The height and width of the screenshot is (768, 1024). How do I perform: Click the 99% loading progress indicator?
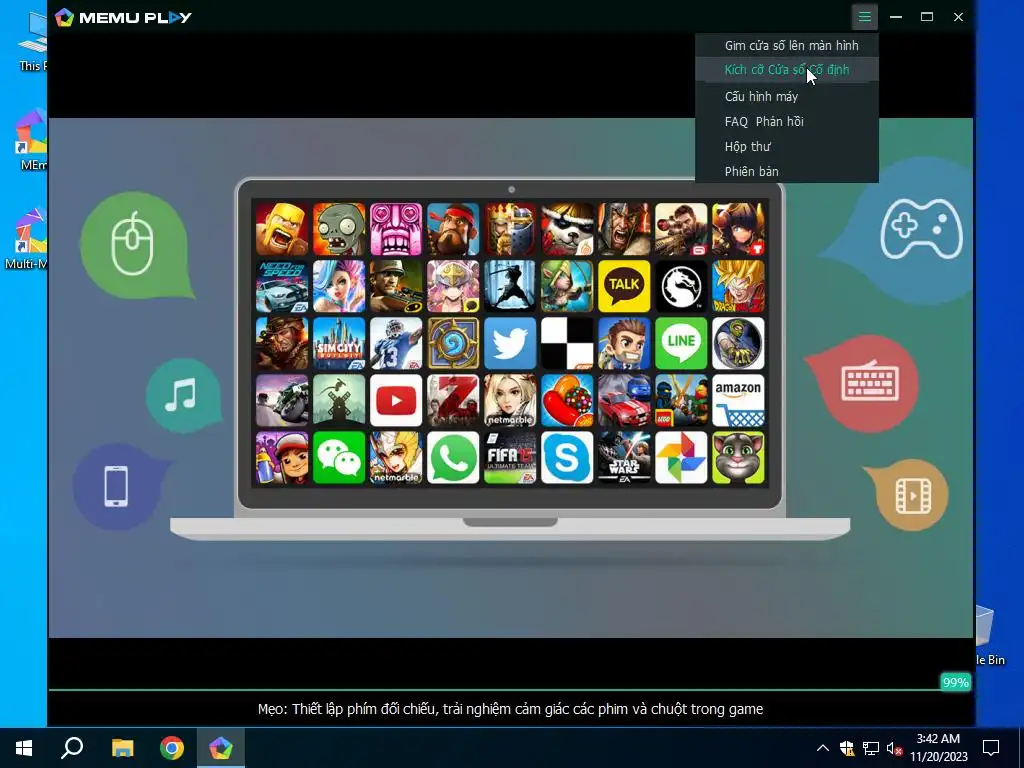click(x=955, y=682)
